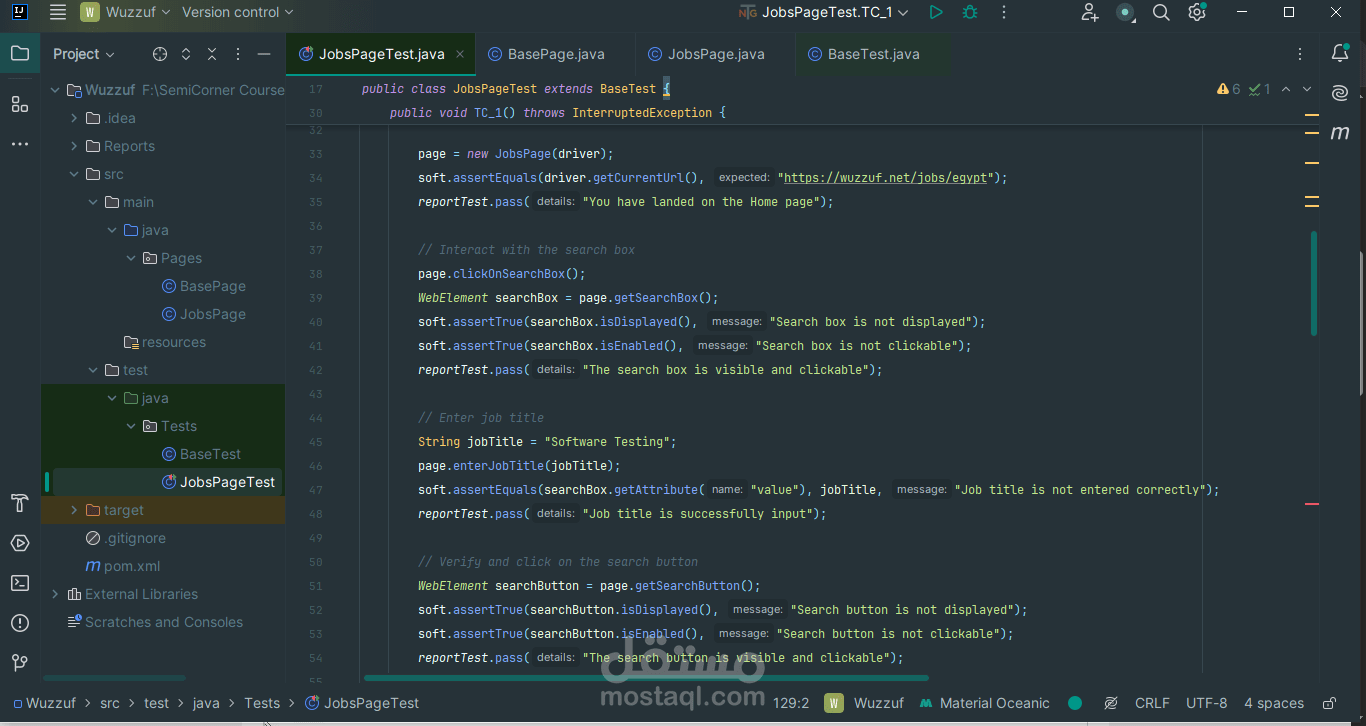This screenshot has height=726, width=1366.
Task: Open Search Everywhere magnifier icon
Action: 1161,12
